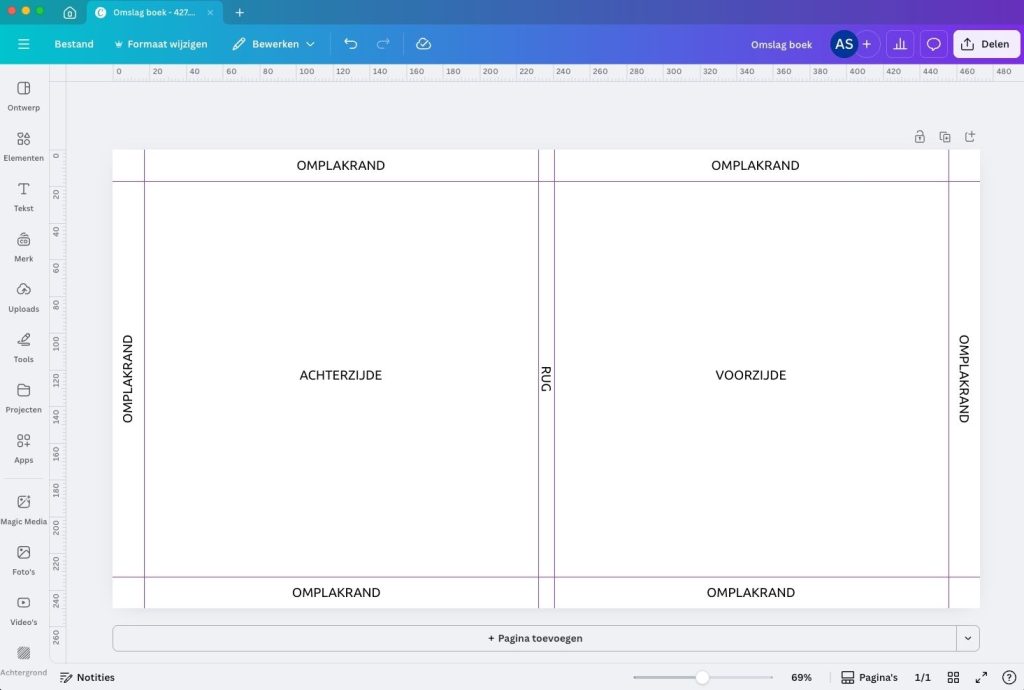The height and width of the screenshot is (690, 1024).
Task: Lock the page with padlock icon
Action: click(920, 136)
